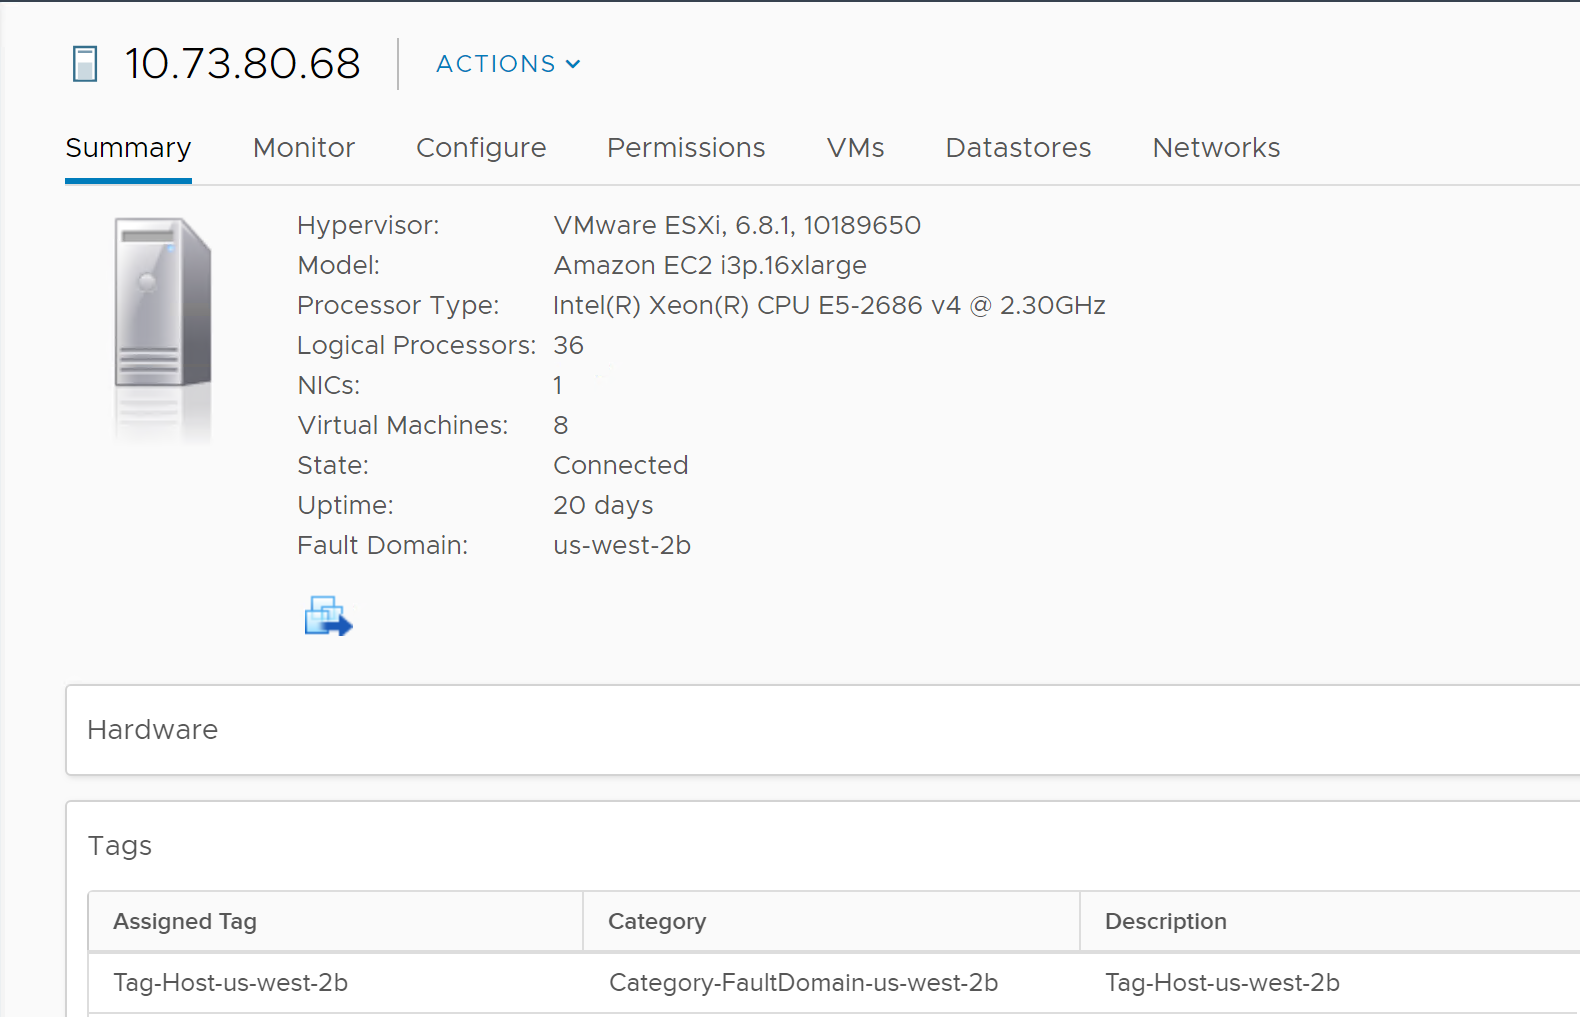Select the Permissions tab
The image size is (1580, 1017).
coord(686,148)
